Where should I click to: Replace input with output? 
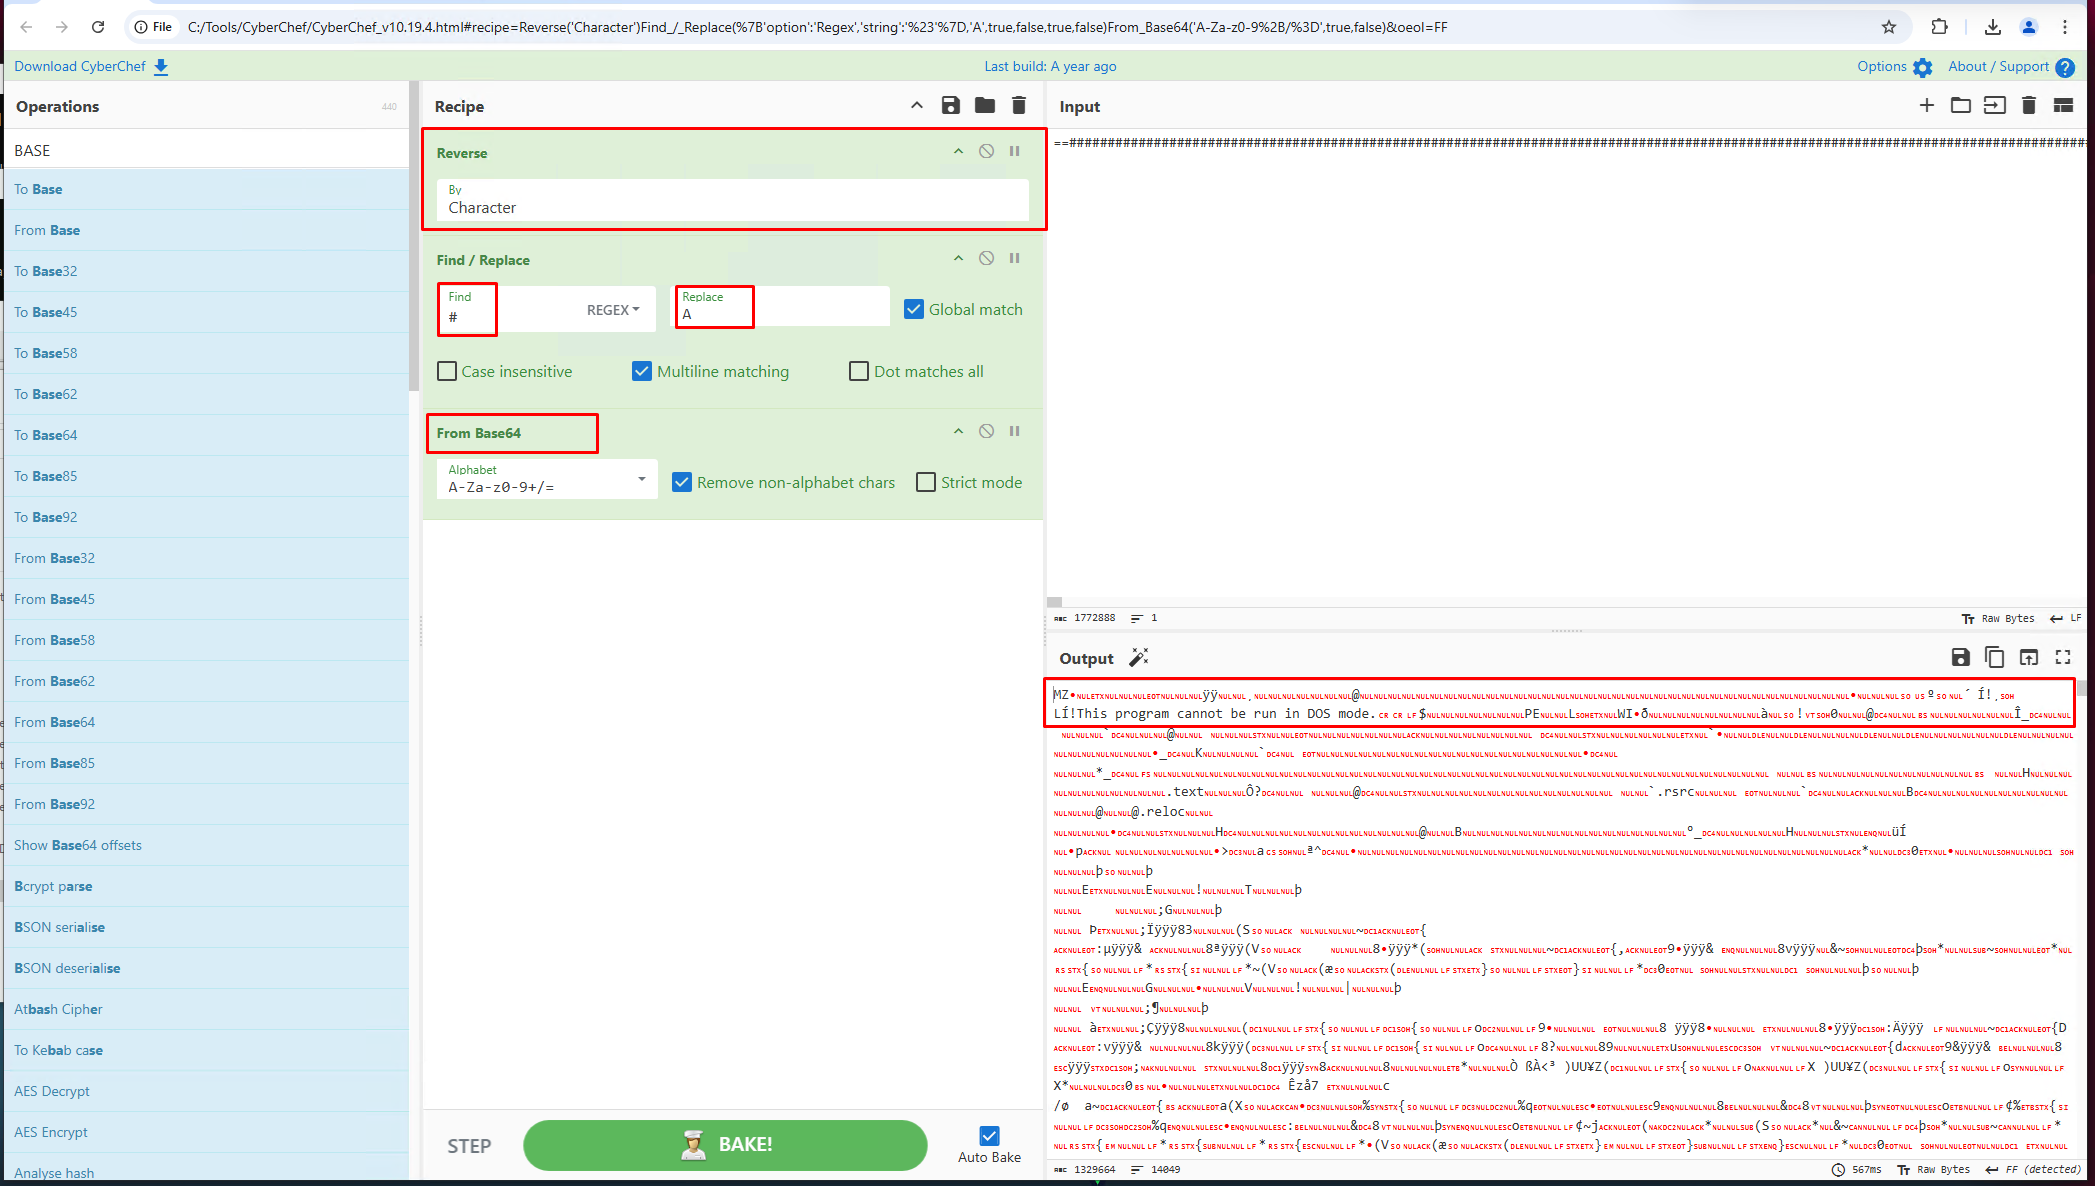[2029, 657]
